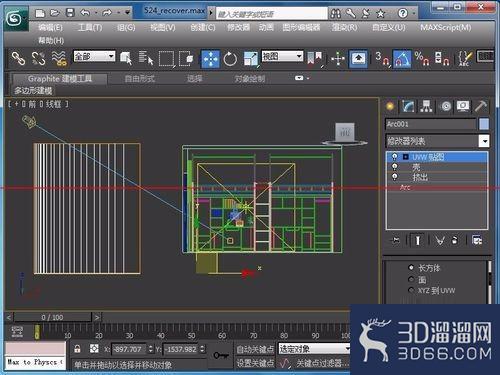Screen dimensions: 500x375
Task: Open the 选定对象 key filter dropdown
Action: point(314,349)
